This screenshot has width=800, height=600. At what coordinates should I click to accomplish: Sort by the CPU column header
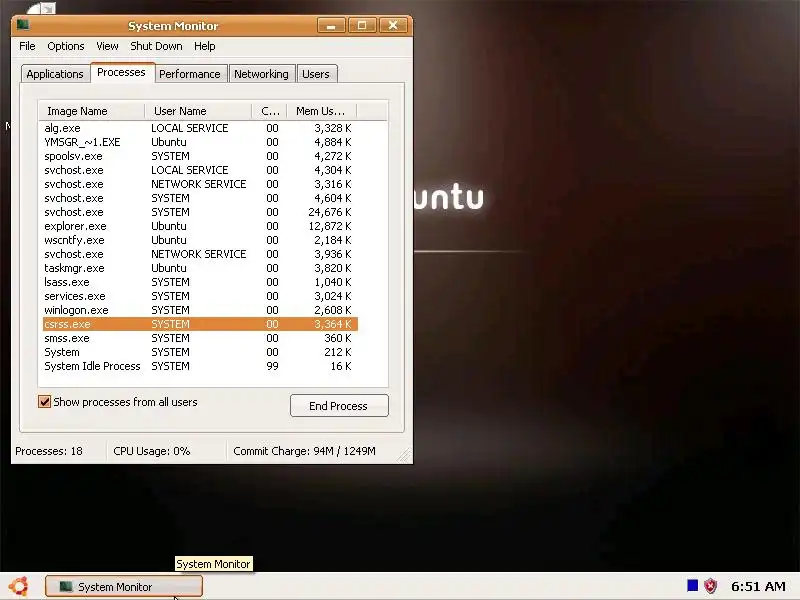click(270, 111)
